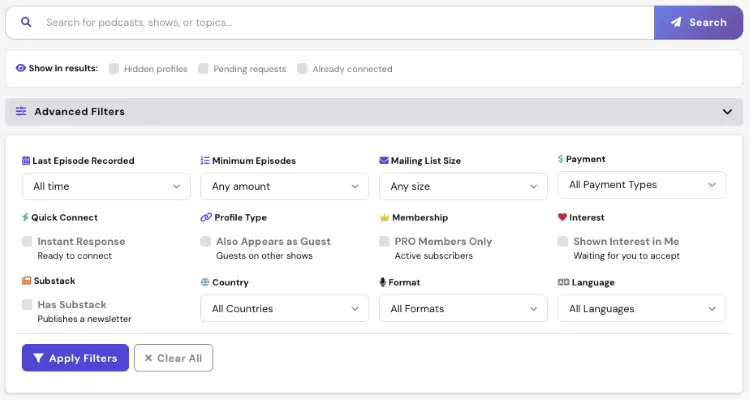Click the Language icon

point(563,282)
